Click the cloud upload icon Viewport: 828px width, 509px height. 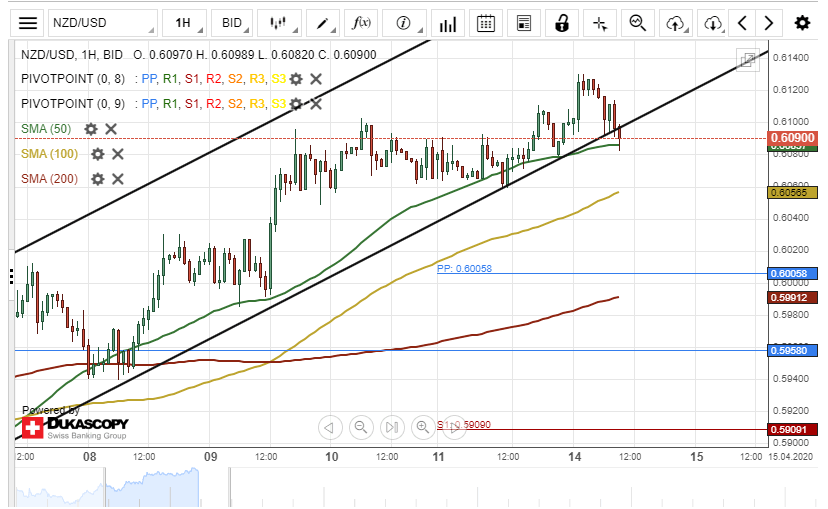point(675,23)
